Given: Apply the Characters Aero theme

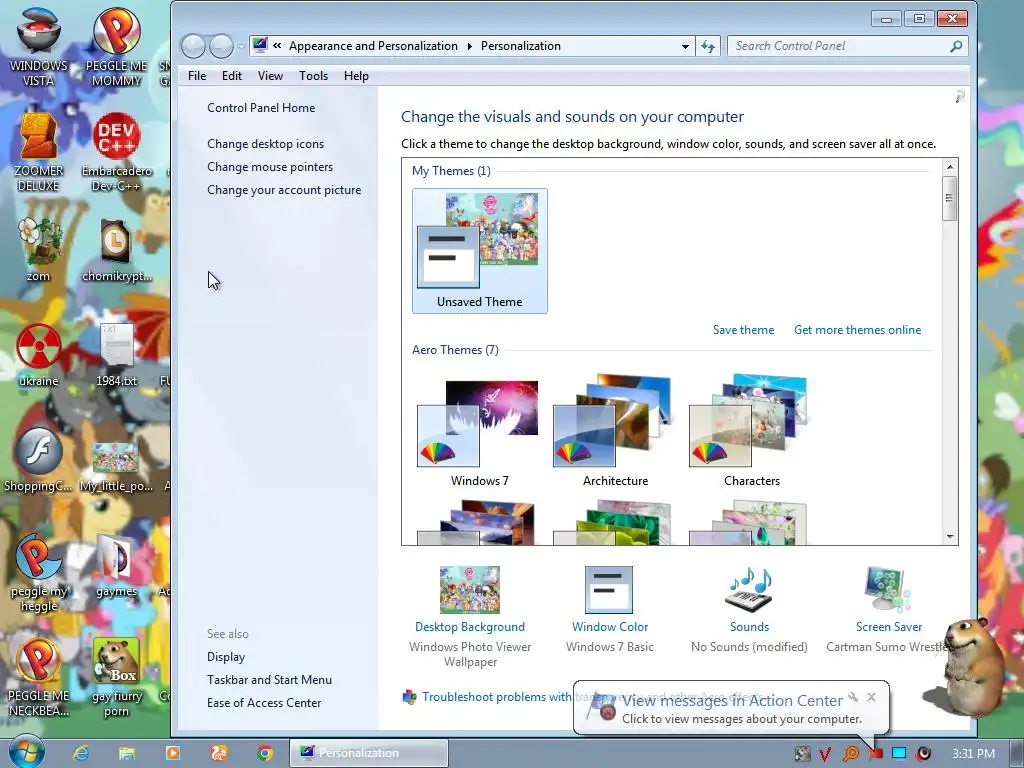Looking at the screenshot, I should coord(751,432).
